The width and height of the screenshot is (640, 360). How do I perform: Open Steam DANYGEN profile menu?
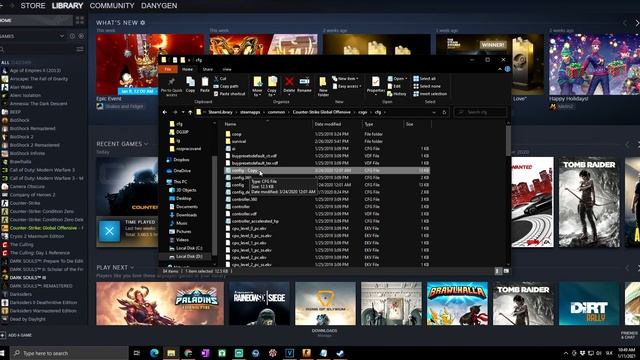159,6
